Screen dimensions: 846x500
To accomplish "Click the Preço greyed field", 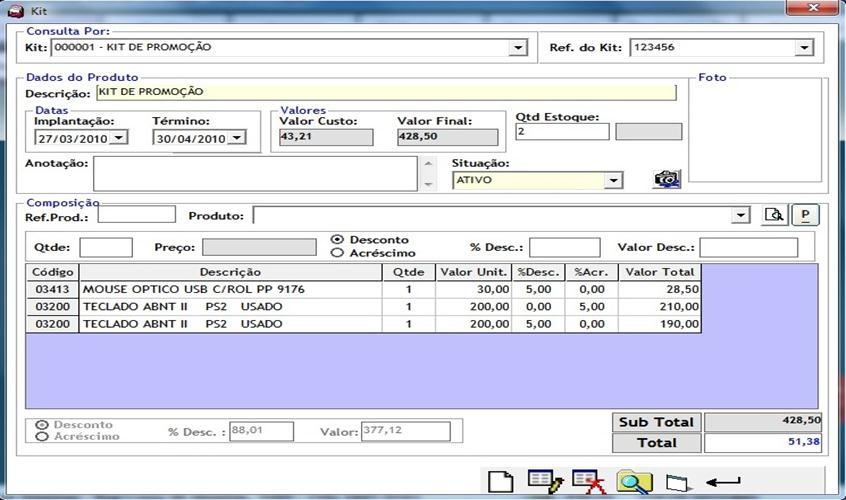I will coord(259,248).
